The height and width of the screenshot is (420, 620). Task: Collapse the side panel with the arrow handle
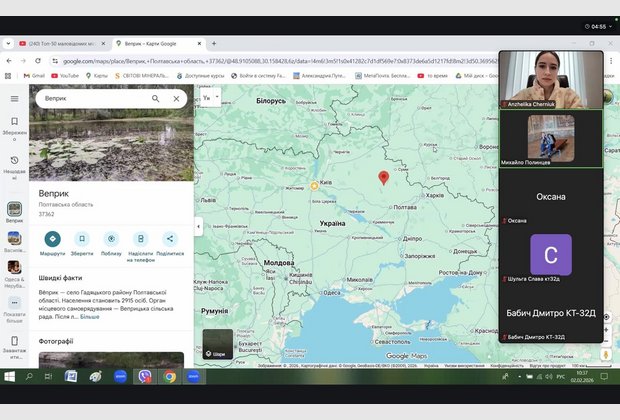click(198, 226)
